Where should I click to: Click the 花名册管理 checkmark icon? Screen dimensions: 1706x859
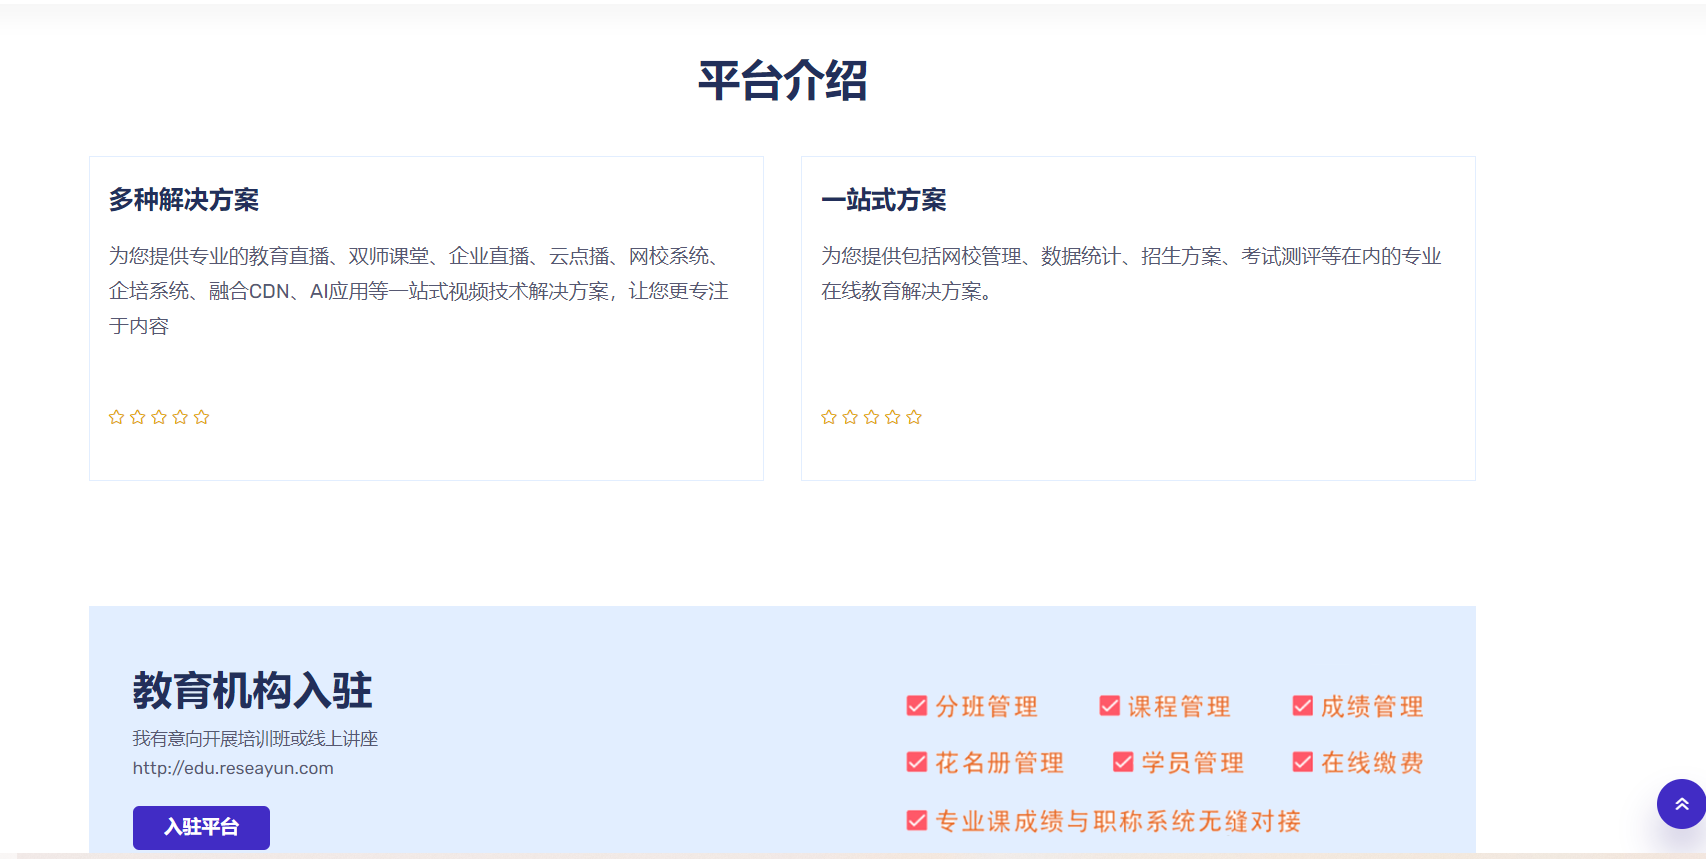[x=917, y=762]
